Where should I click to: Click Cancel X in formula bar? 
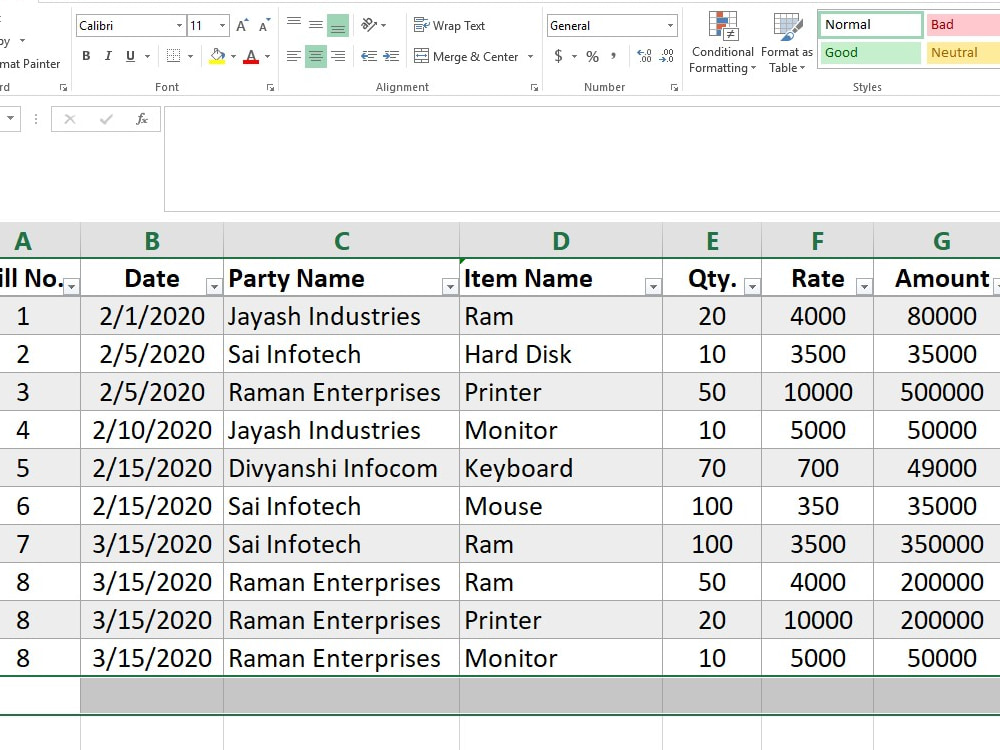coord(70,119)
